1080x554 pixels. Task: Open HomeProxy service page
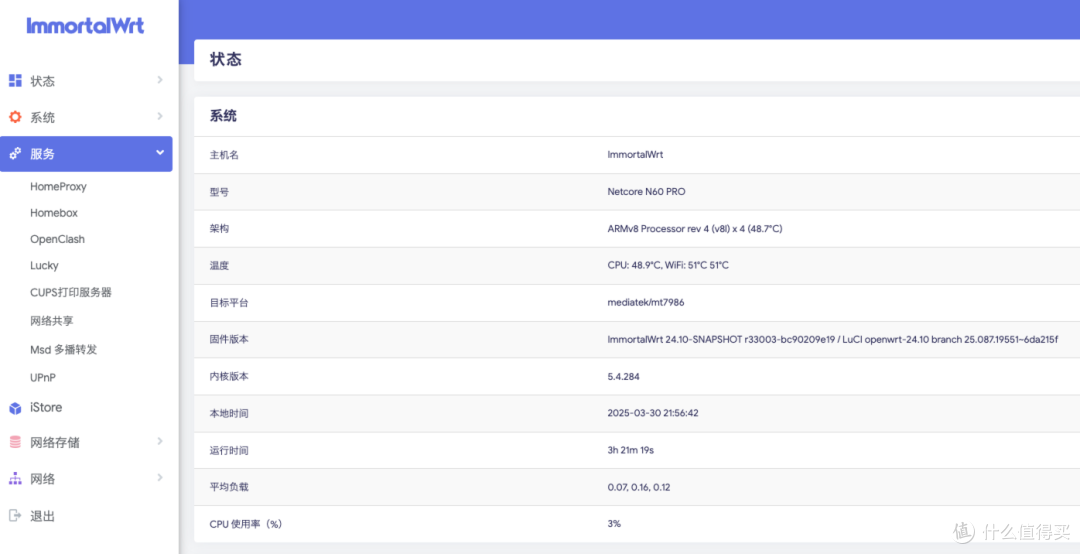pyautogui.click(x=58, y=187)
